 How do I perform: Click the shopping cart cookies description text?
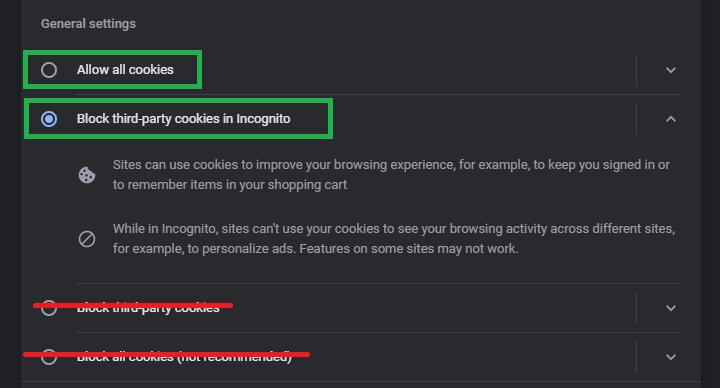(x=391, y=174)
